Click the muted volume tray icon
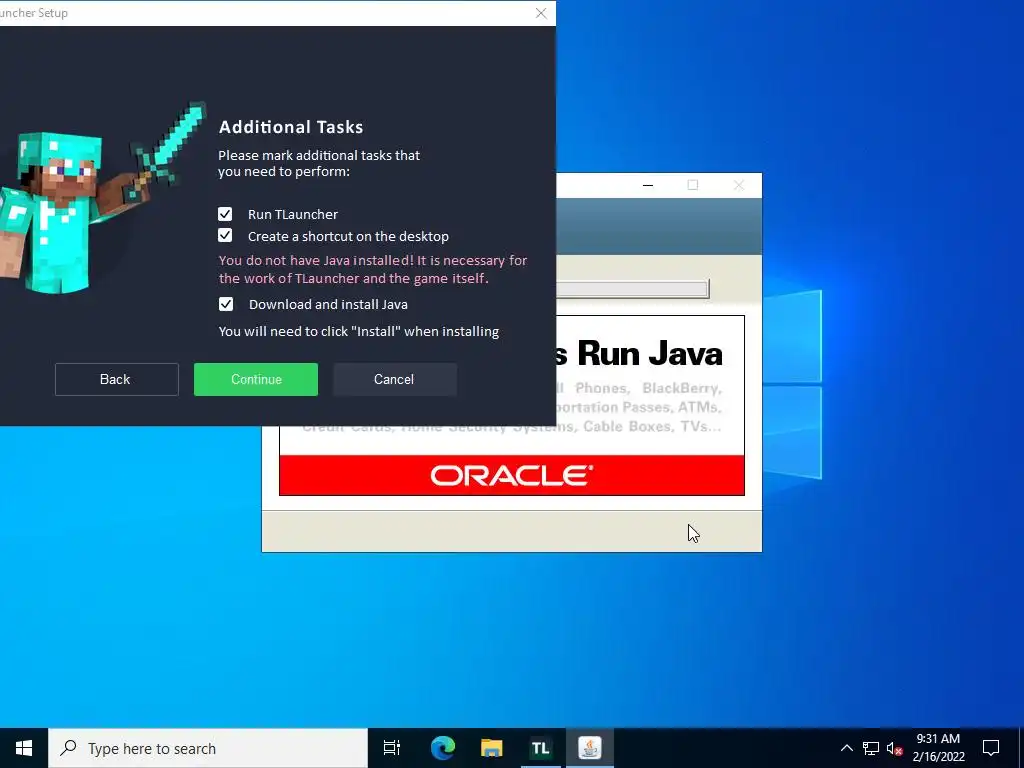 point(894,748)
